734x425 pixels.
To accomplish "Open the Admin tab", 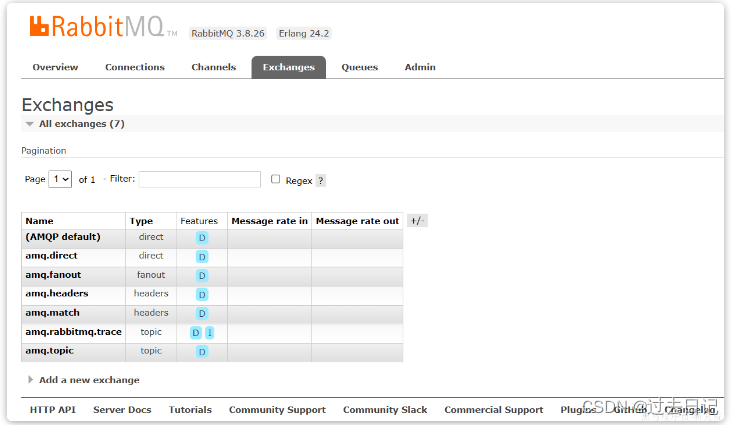I will click(x=420, y=67).
